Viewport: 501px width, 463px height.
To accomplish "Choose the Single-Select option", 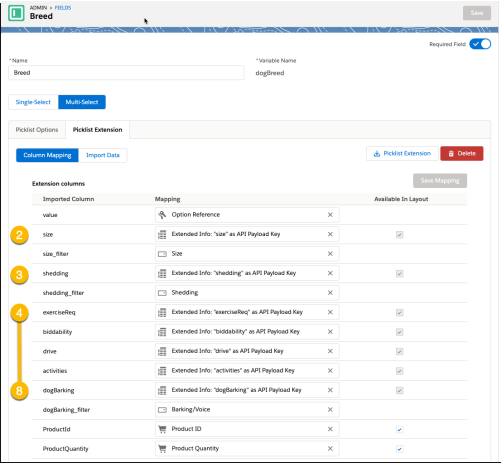I will click(x=33, y=102).
